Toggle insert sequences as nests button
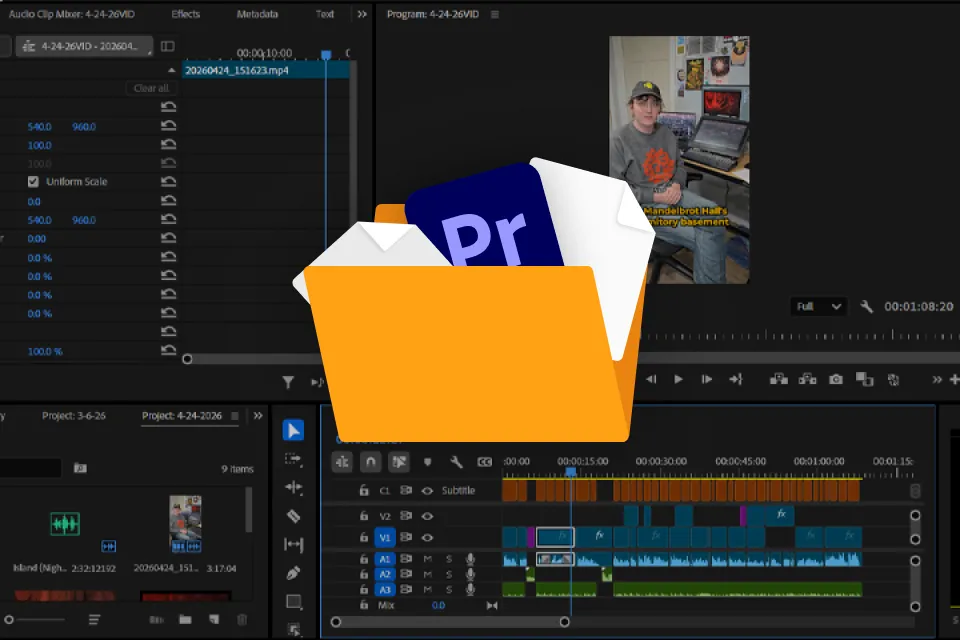Image resolution: width=960 pixels, height=640 pixels. coord(342,462)
